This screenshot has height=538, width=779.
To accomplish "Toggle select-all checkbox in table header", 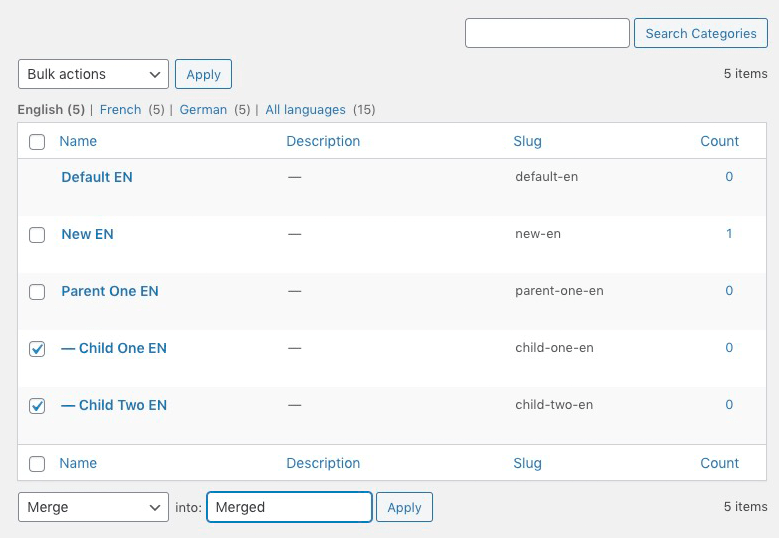I will pyautogui.click(x=37, y=142).
